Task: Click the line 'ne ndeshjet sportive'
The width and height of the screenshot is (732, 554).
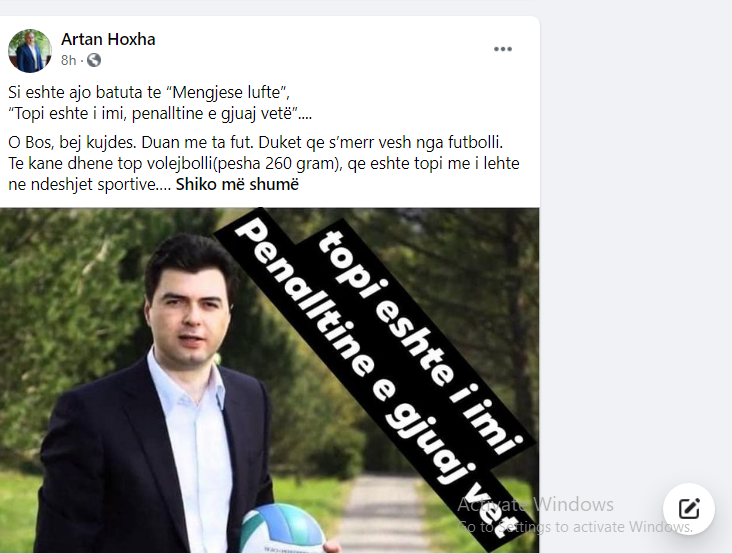Action: pos(90,184)
